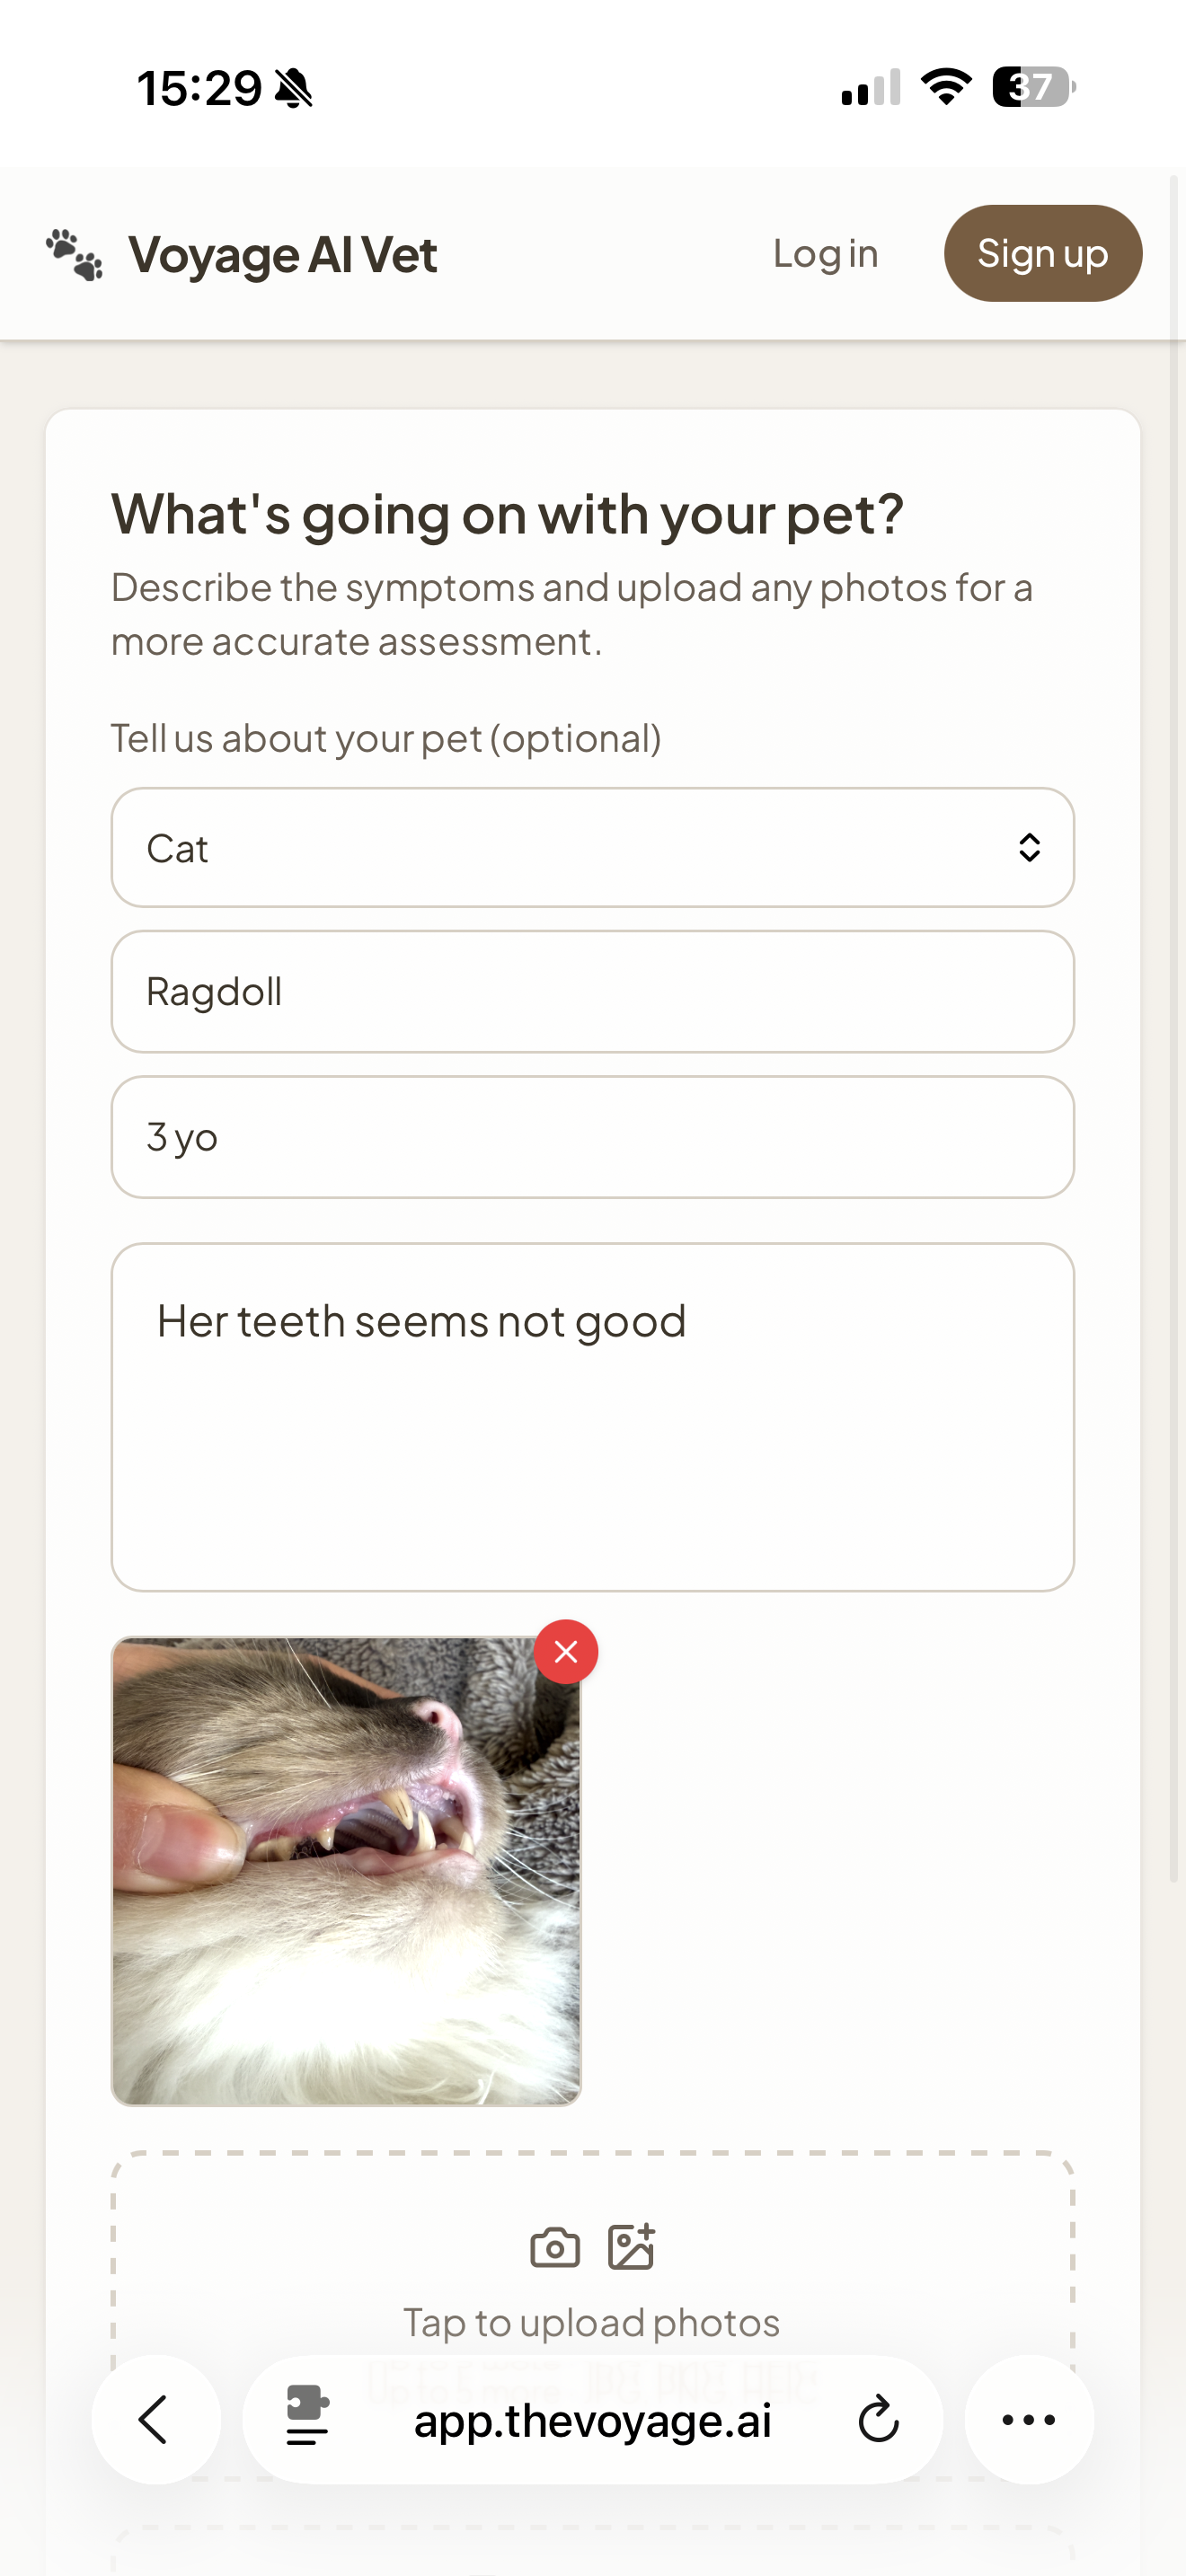Tap the app.thevoyage.ai address bar

[592, 2420]
